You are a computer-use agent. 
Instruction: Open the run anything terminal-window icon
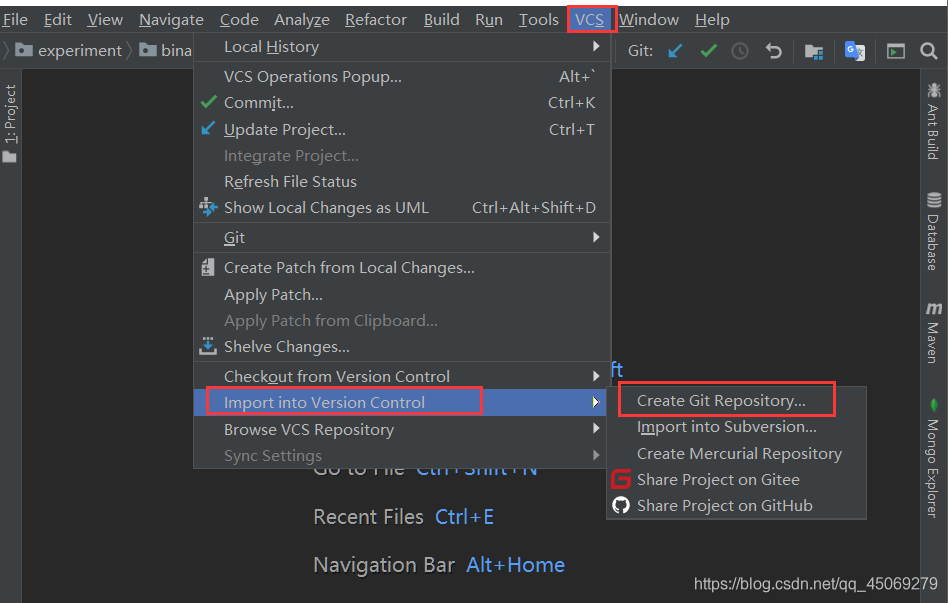pos(895,51)
